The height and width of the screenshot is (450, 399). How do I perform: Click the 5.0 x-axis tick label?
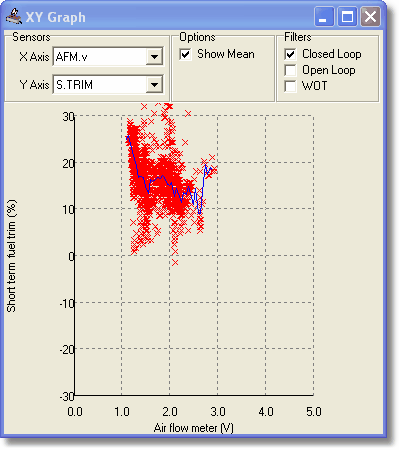click(x=314, y=412)
